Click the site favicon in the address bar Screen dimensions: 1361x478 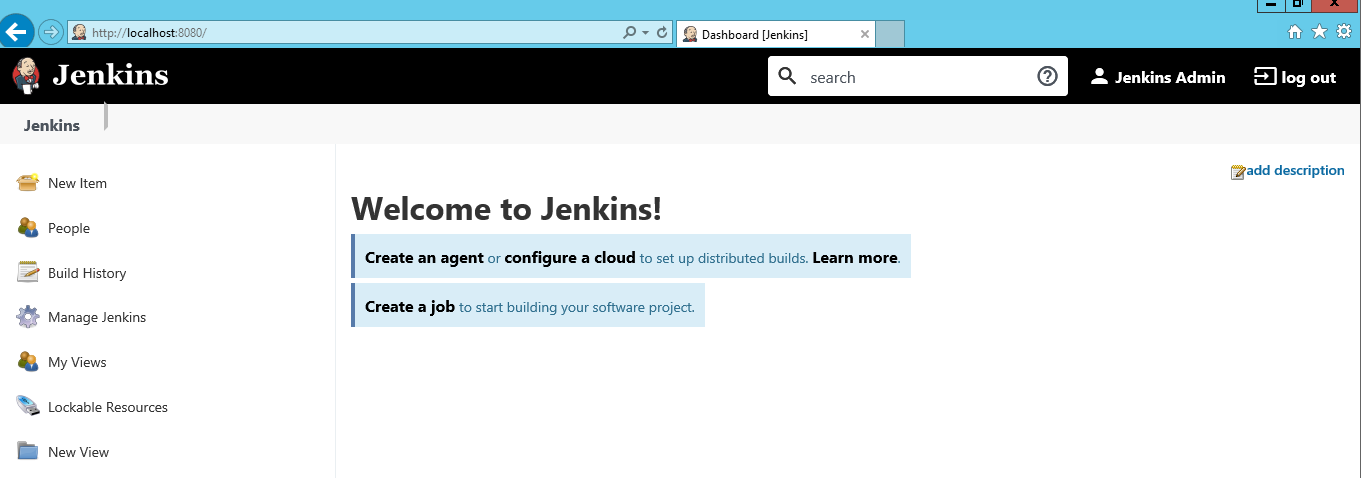79,33
